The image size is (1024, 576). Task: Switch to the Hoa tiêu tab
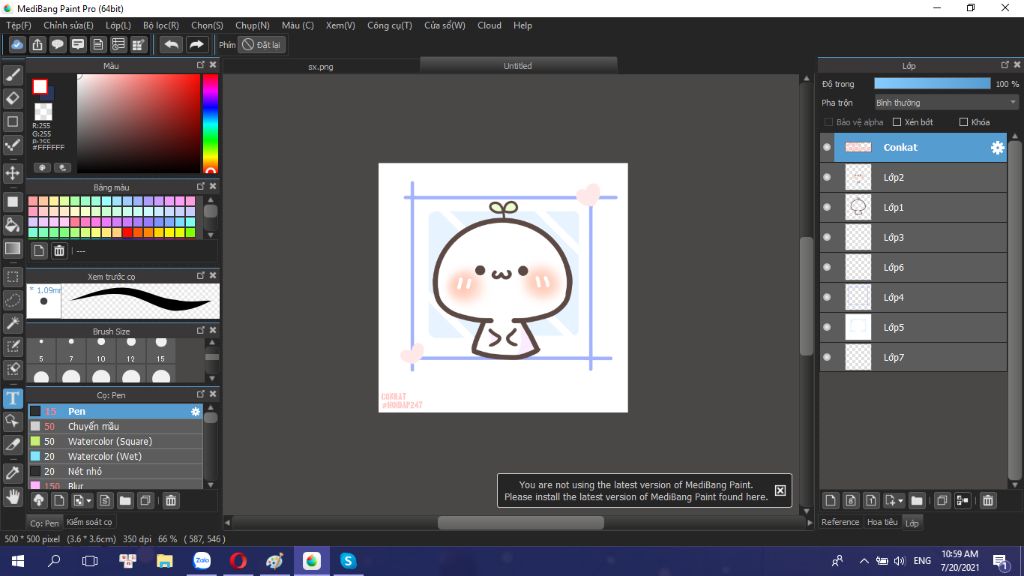point(882,522)
